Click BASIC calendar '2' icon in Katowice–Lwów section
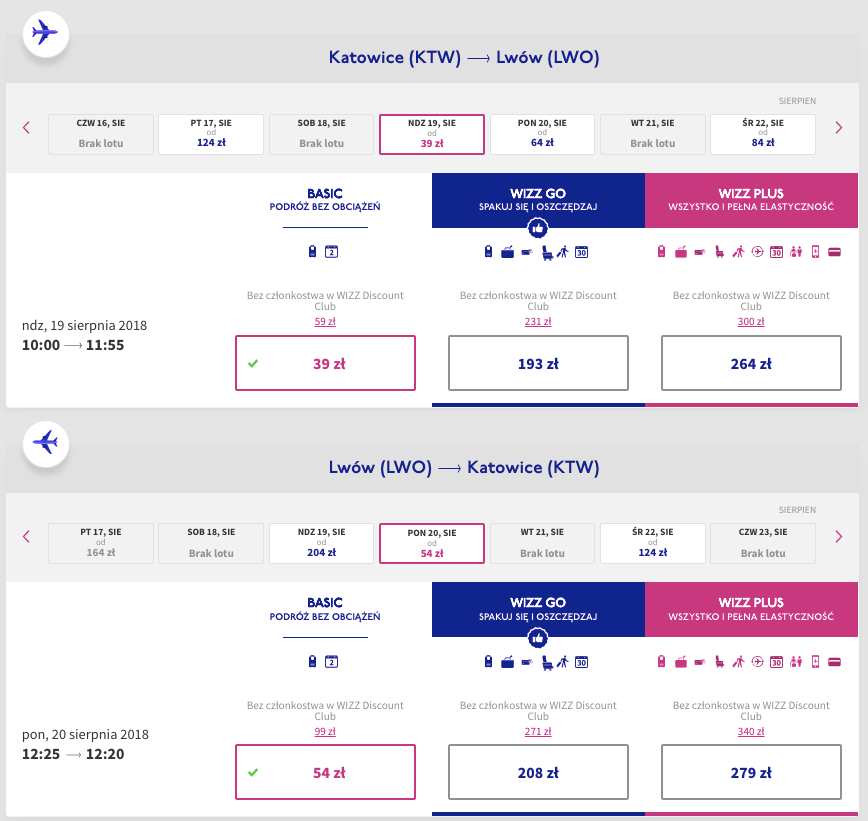The height and width of the screenshot is (821, 868). (331, 252)
